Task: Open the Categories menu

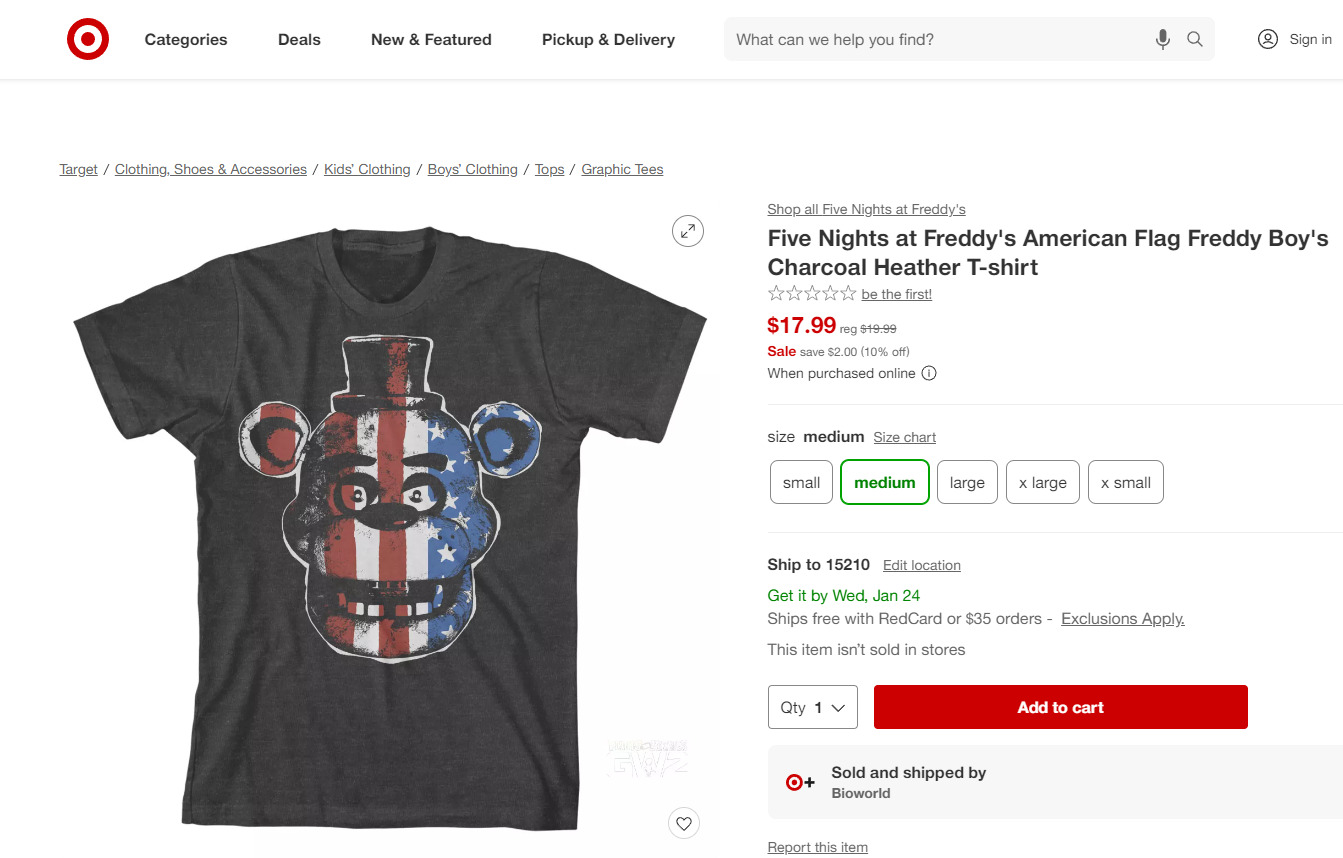Action: (186, 40)
